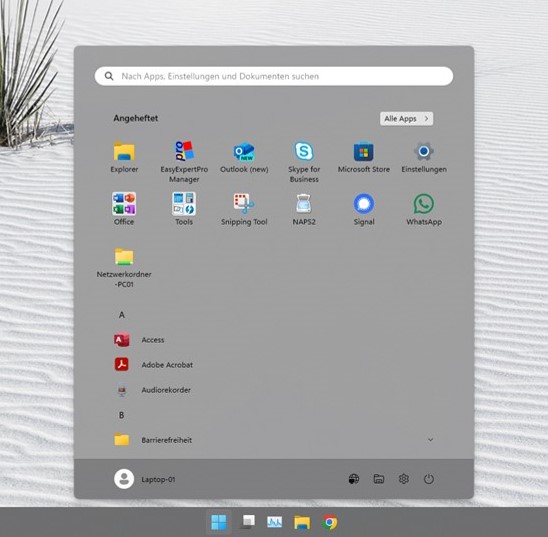This screenshot has height=537, width=548.
Task: Open the pinned Explorer app
Action: tap(124, 157)
